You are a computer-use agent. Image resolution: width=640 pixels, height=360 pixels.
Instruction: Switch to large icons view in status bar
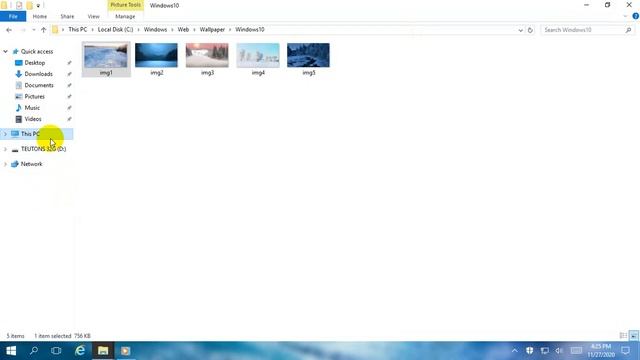pos(634,336)
